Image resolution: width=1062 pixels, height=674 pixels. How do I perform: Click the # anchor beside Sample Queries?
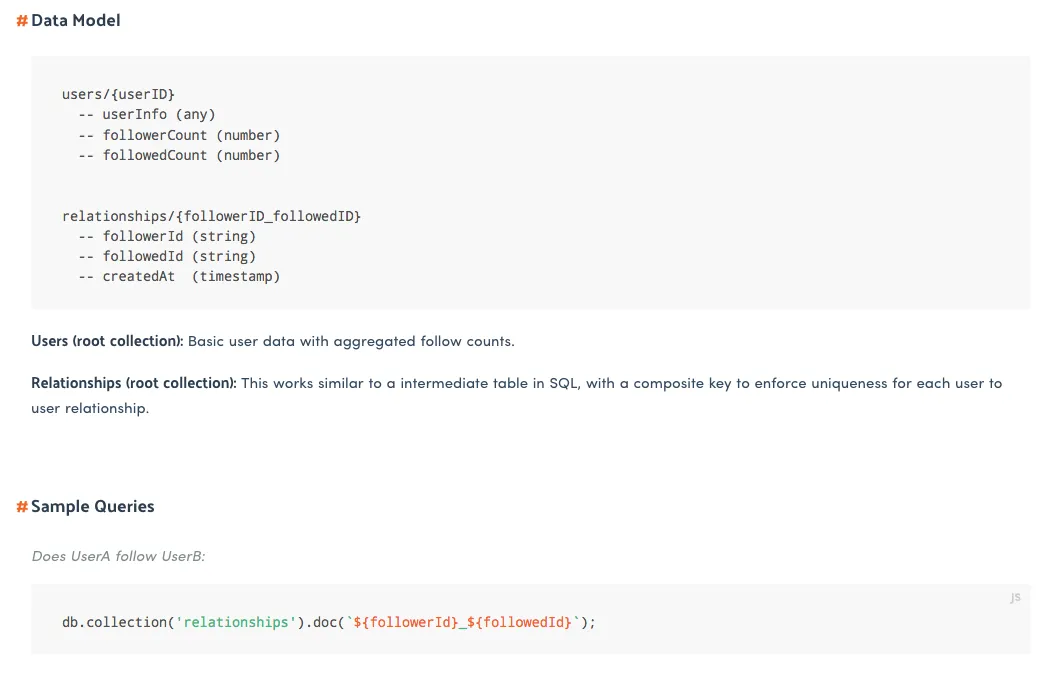(22, 507)
